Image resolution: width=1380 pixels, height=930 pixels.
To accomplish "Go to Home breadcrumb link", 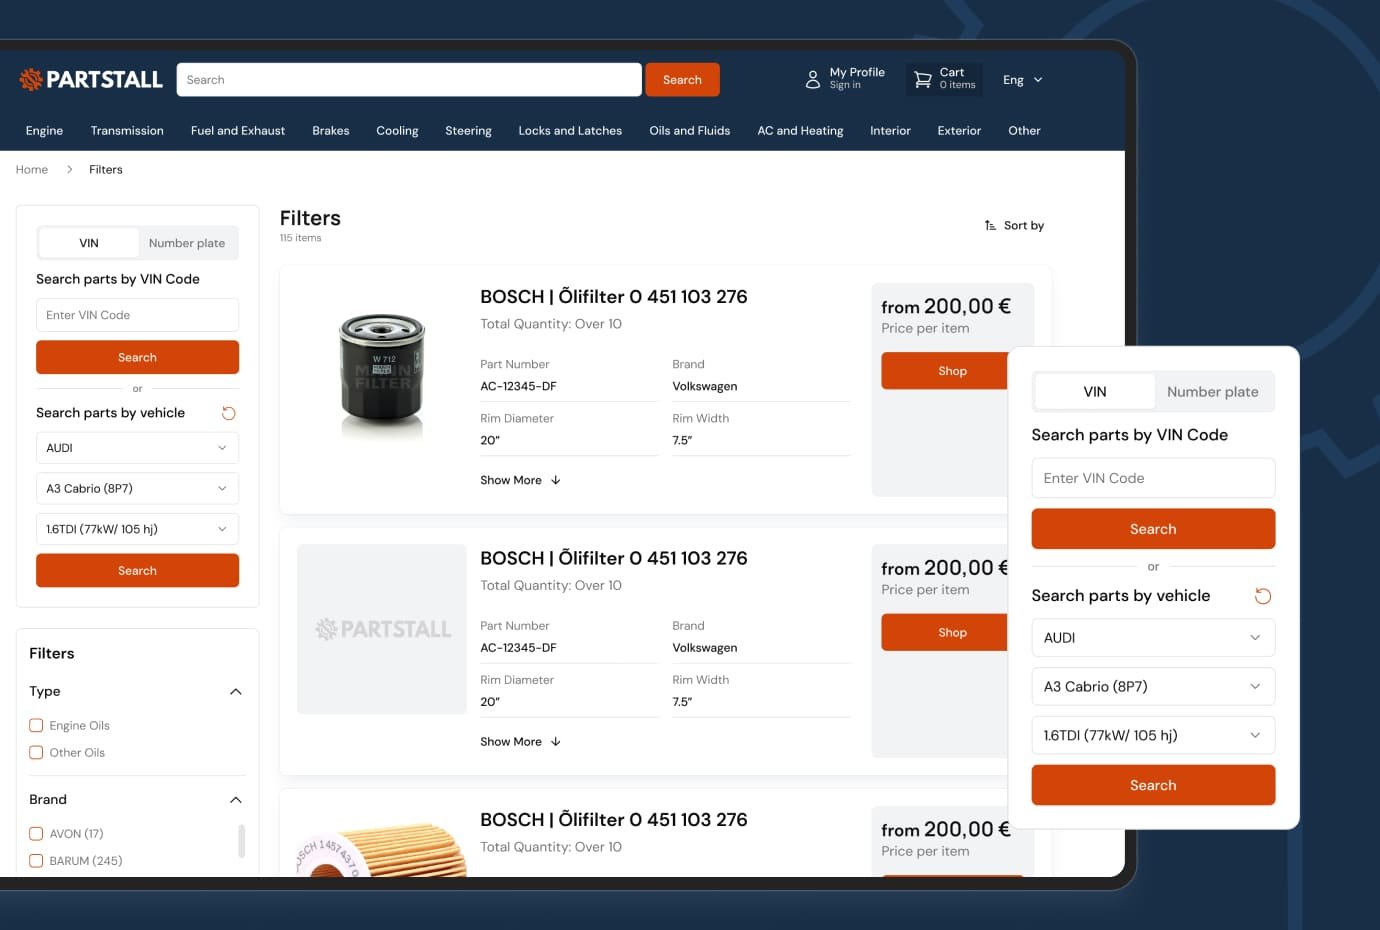I will coord(32,170).
